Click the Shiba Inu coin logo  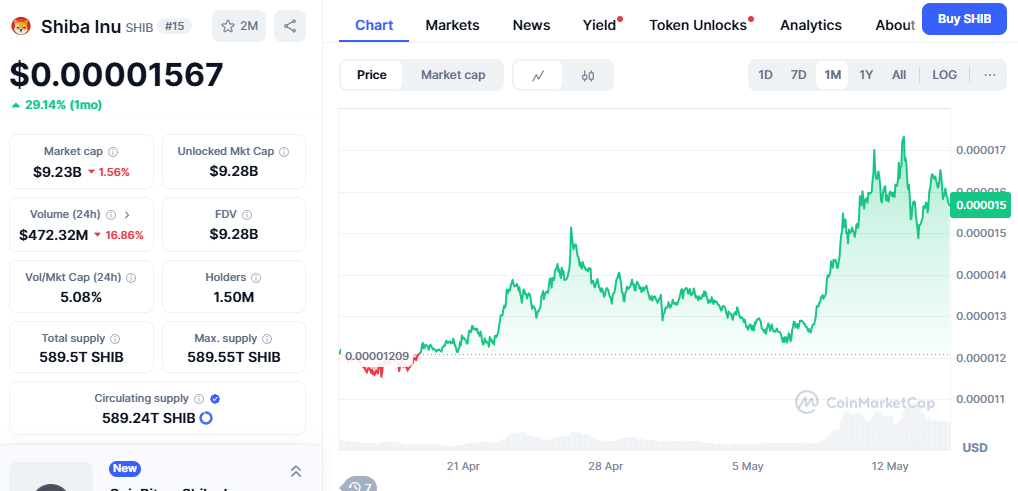pyautogui.click(x=21, y=26)
